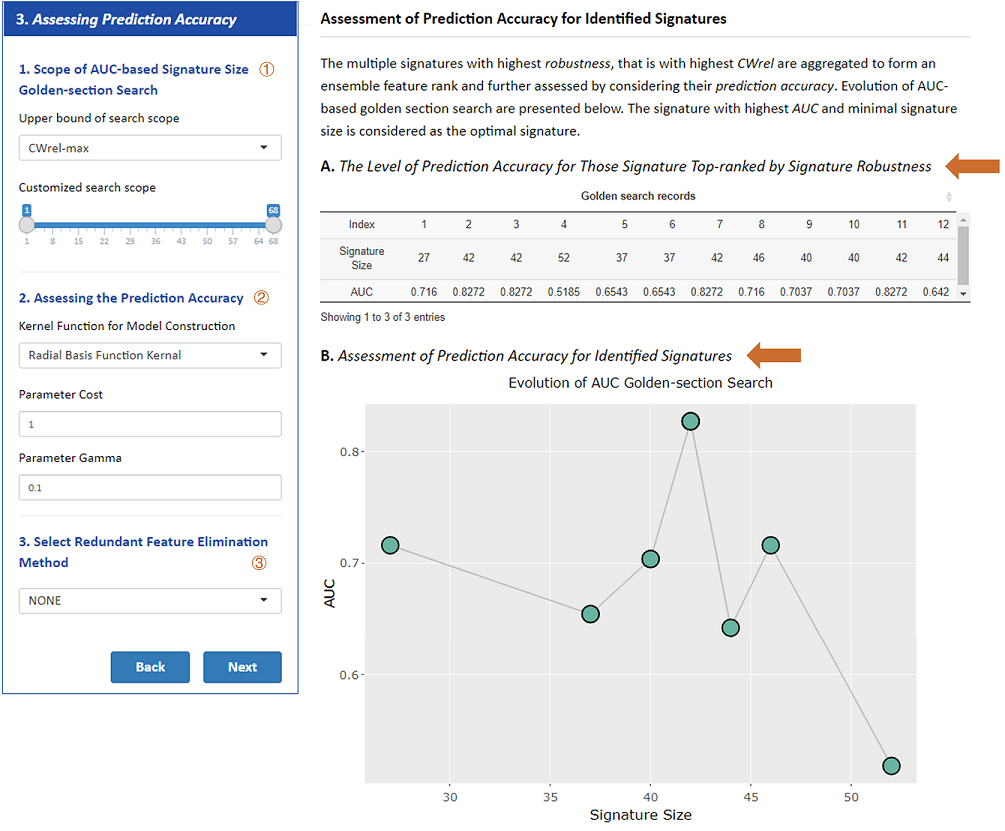Click the table scrollbar's up arrow
Screen dimensions: 1005x831
click(963, 219)
